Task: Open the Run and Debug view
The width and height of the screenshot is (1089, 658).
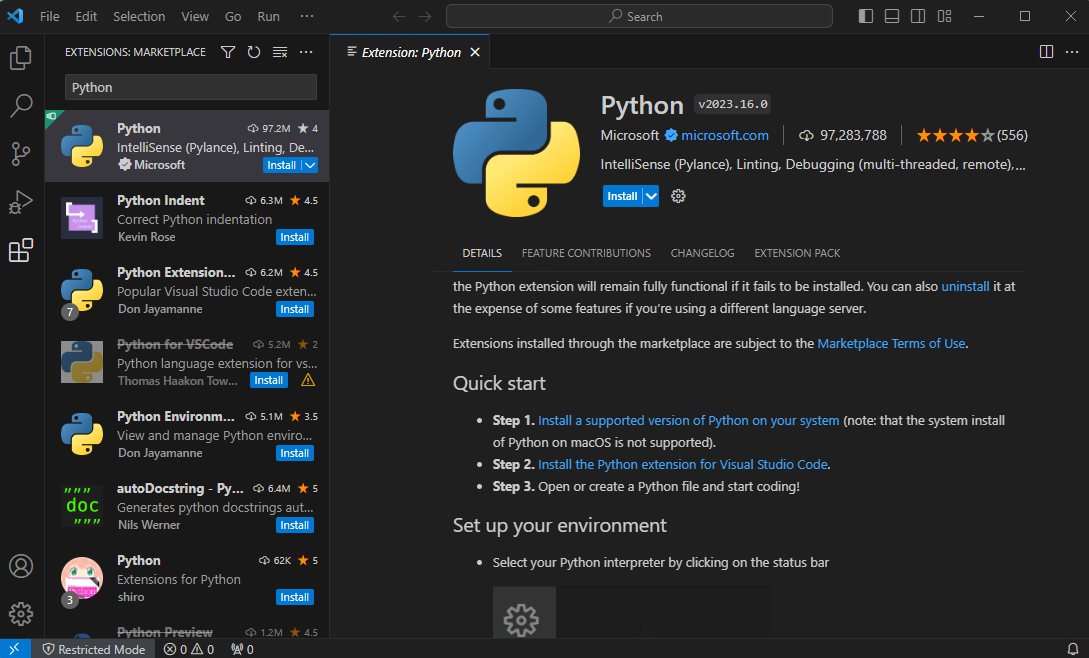Action: click(x=21, y=202)
